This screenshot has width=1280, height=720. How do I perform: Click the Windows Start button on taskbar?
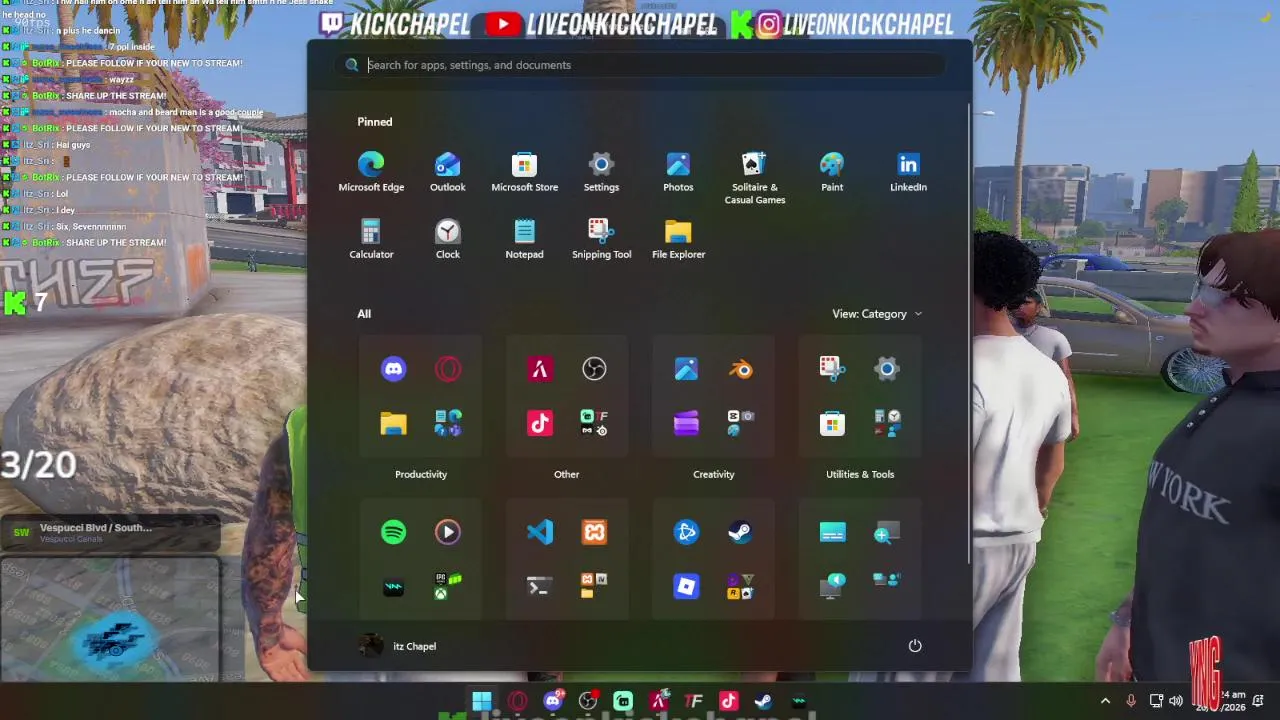(x=482, y=701)
